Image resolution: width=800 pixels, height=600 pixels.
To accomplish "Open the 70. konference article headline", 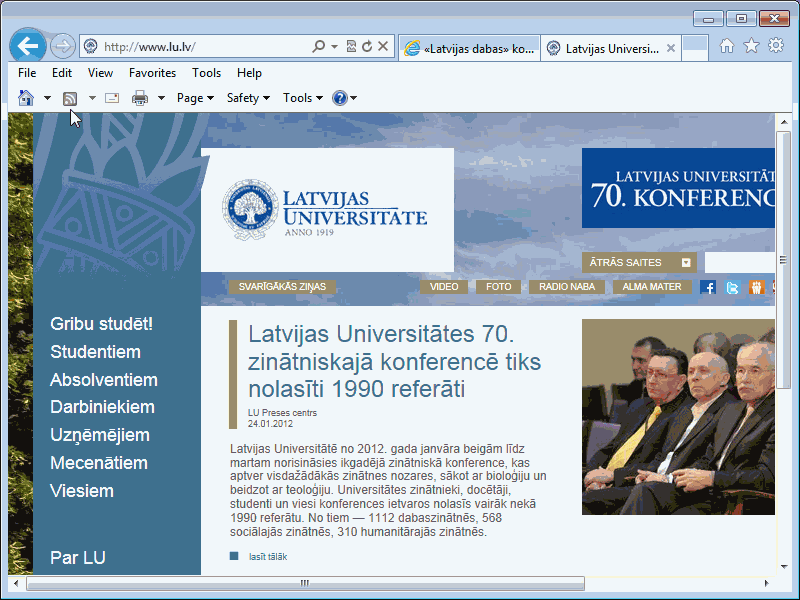I will 394,362.
